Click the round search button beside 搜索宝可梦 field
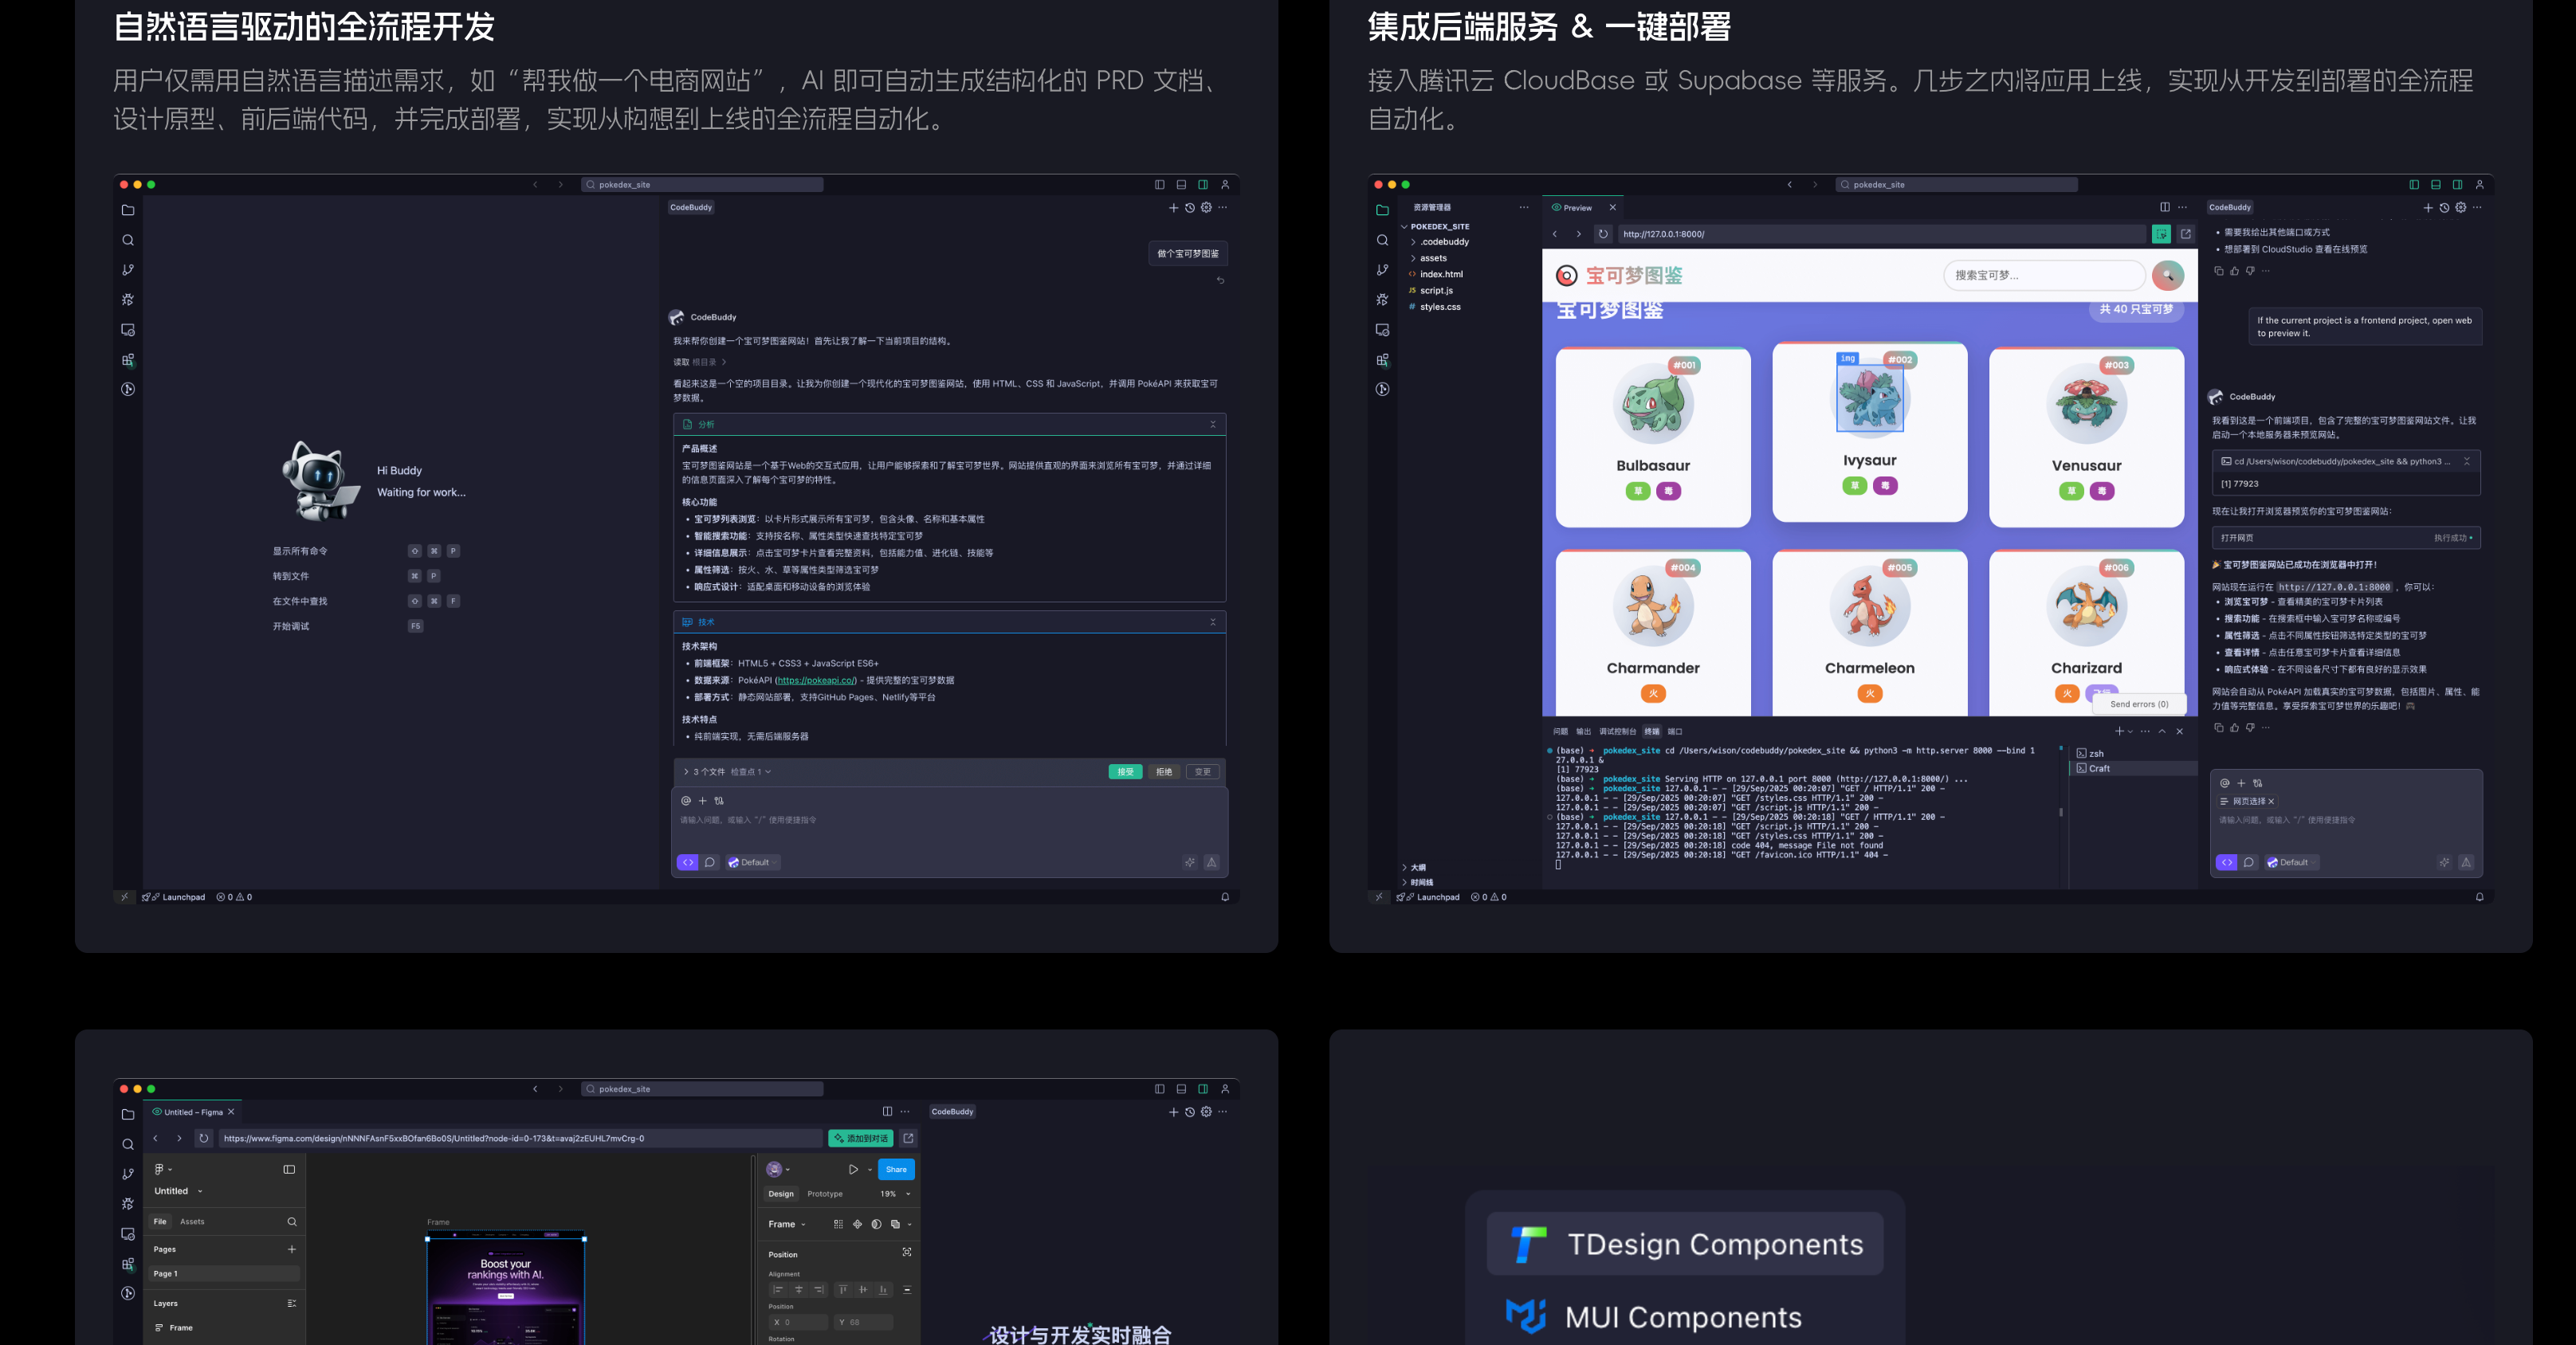Viewport: 2576px width, 1345px height. coord(2168,275)
